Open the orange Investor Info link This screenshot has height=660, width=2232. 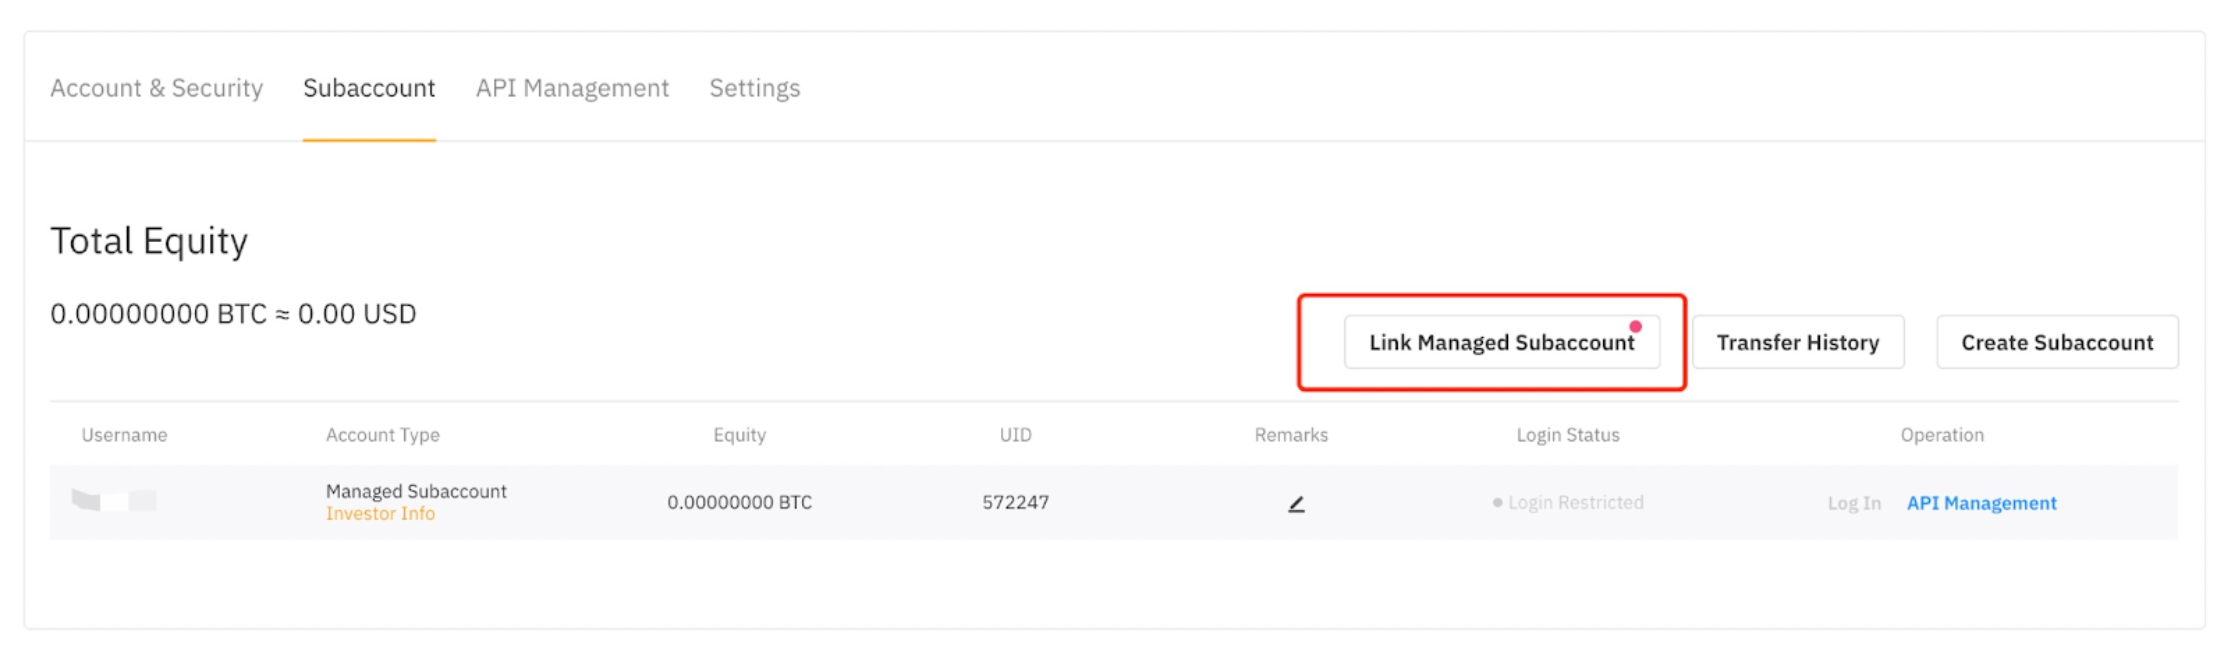pos(380,514)
